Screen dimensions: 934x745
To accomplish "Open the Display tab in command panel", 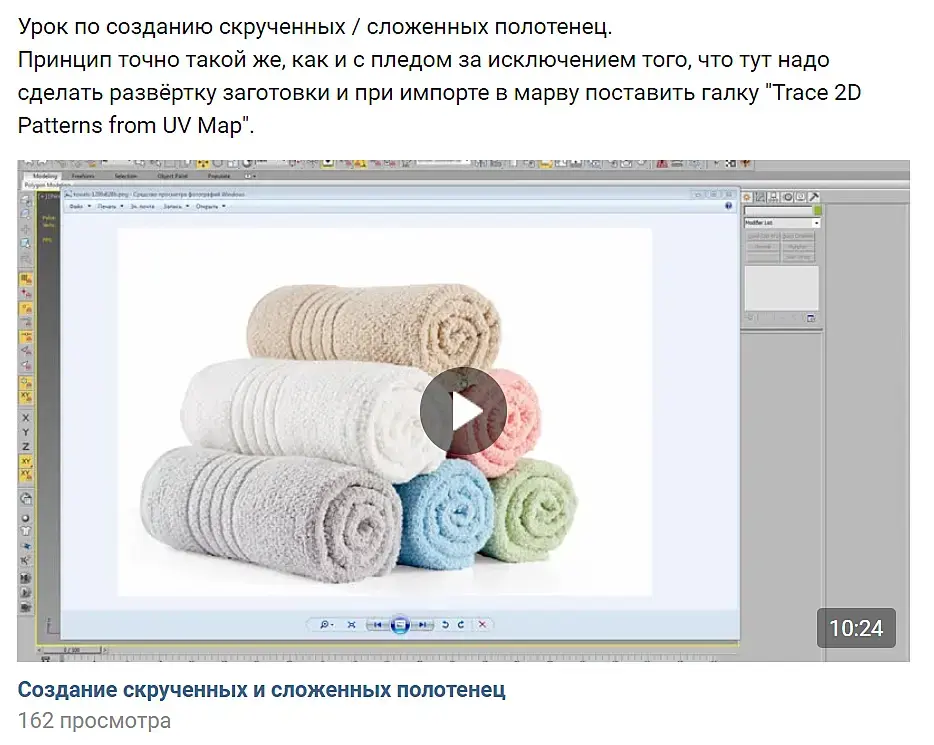I will 801,197.
